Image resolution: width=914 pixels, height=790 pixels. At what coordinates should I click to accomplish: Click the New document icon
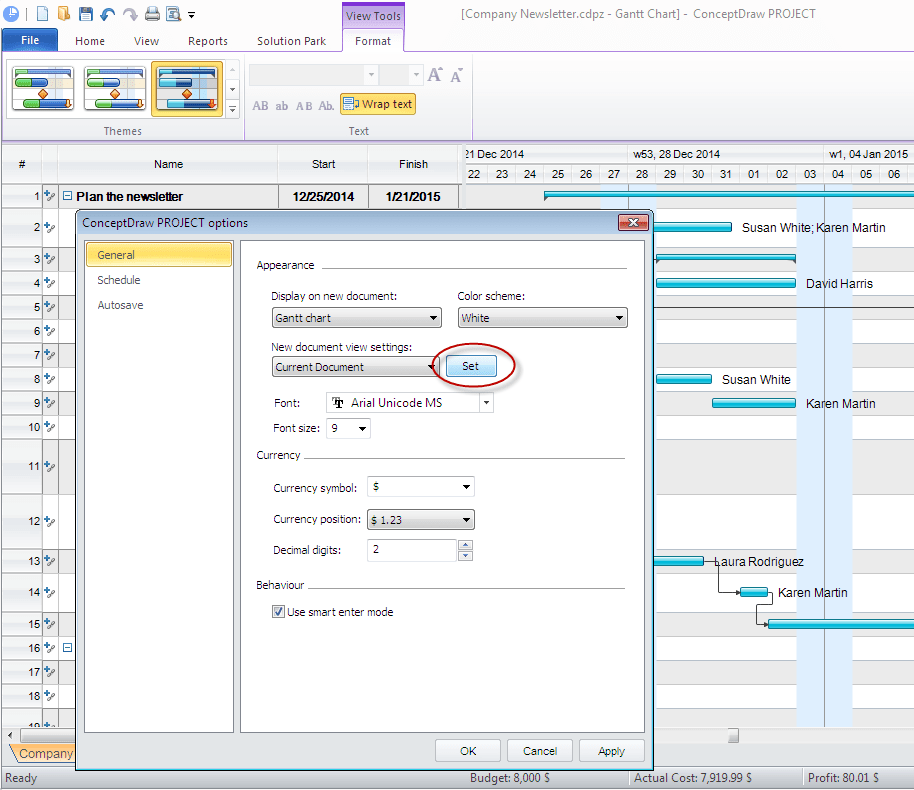pos(43,13)
